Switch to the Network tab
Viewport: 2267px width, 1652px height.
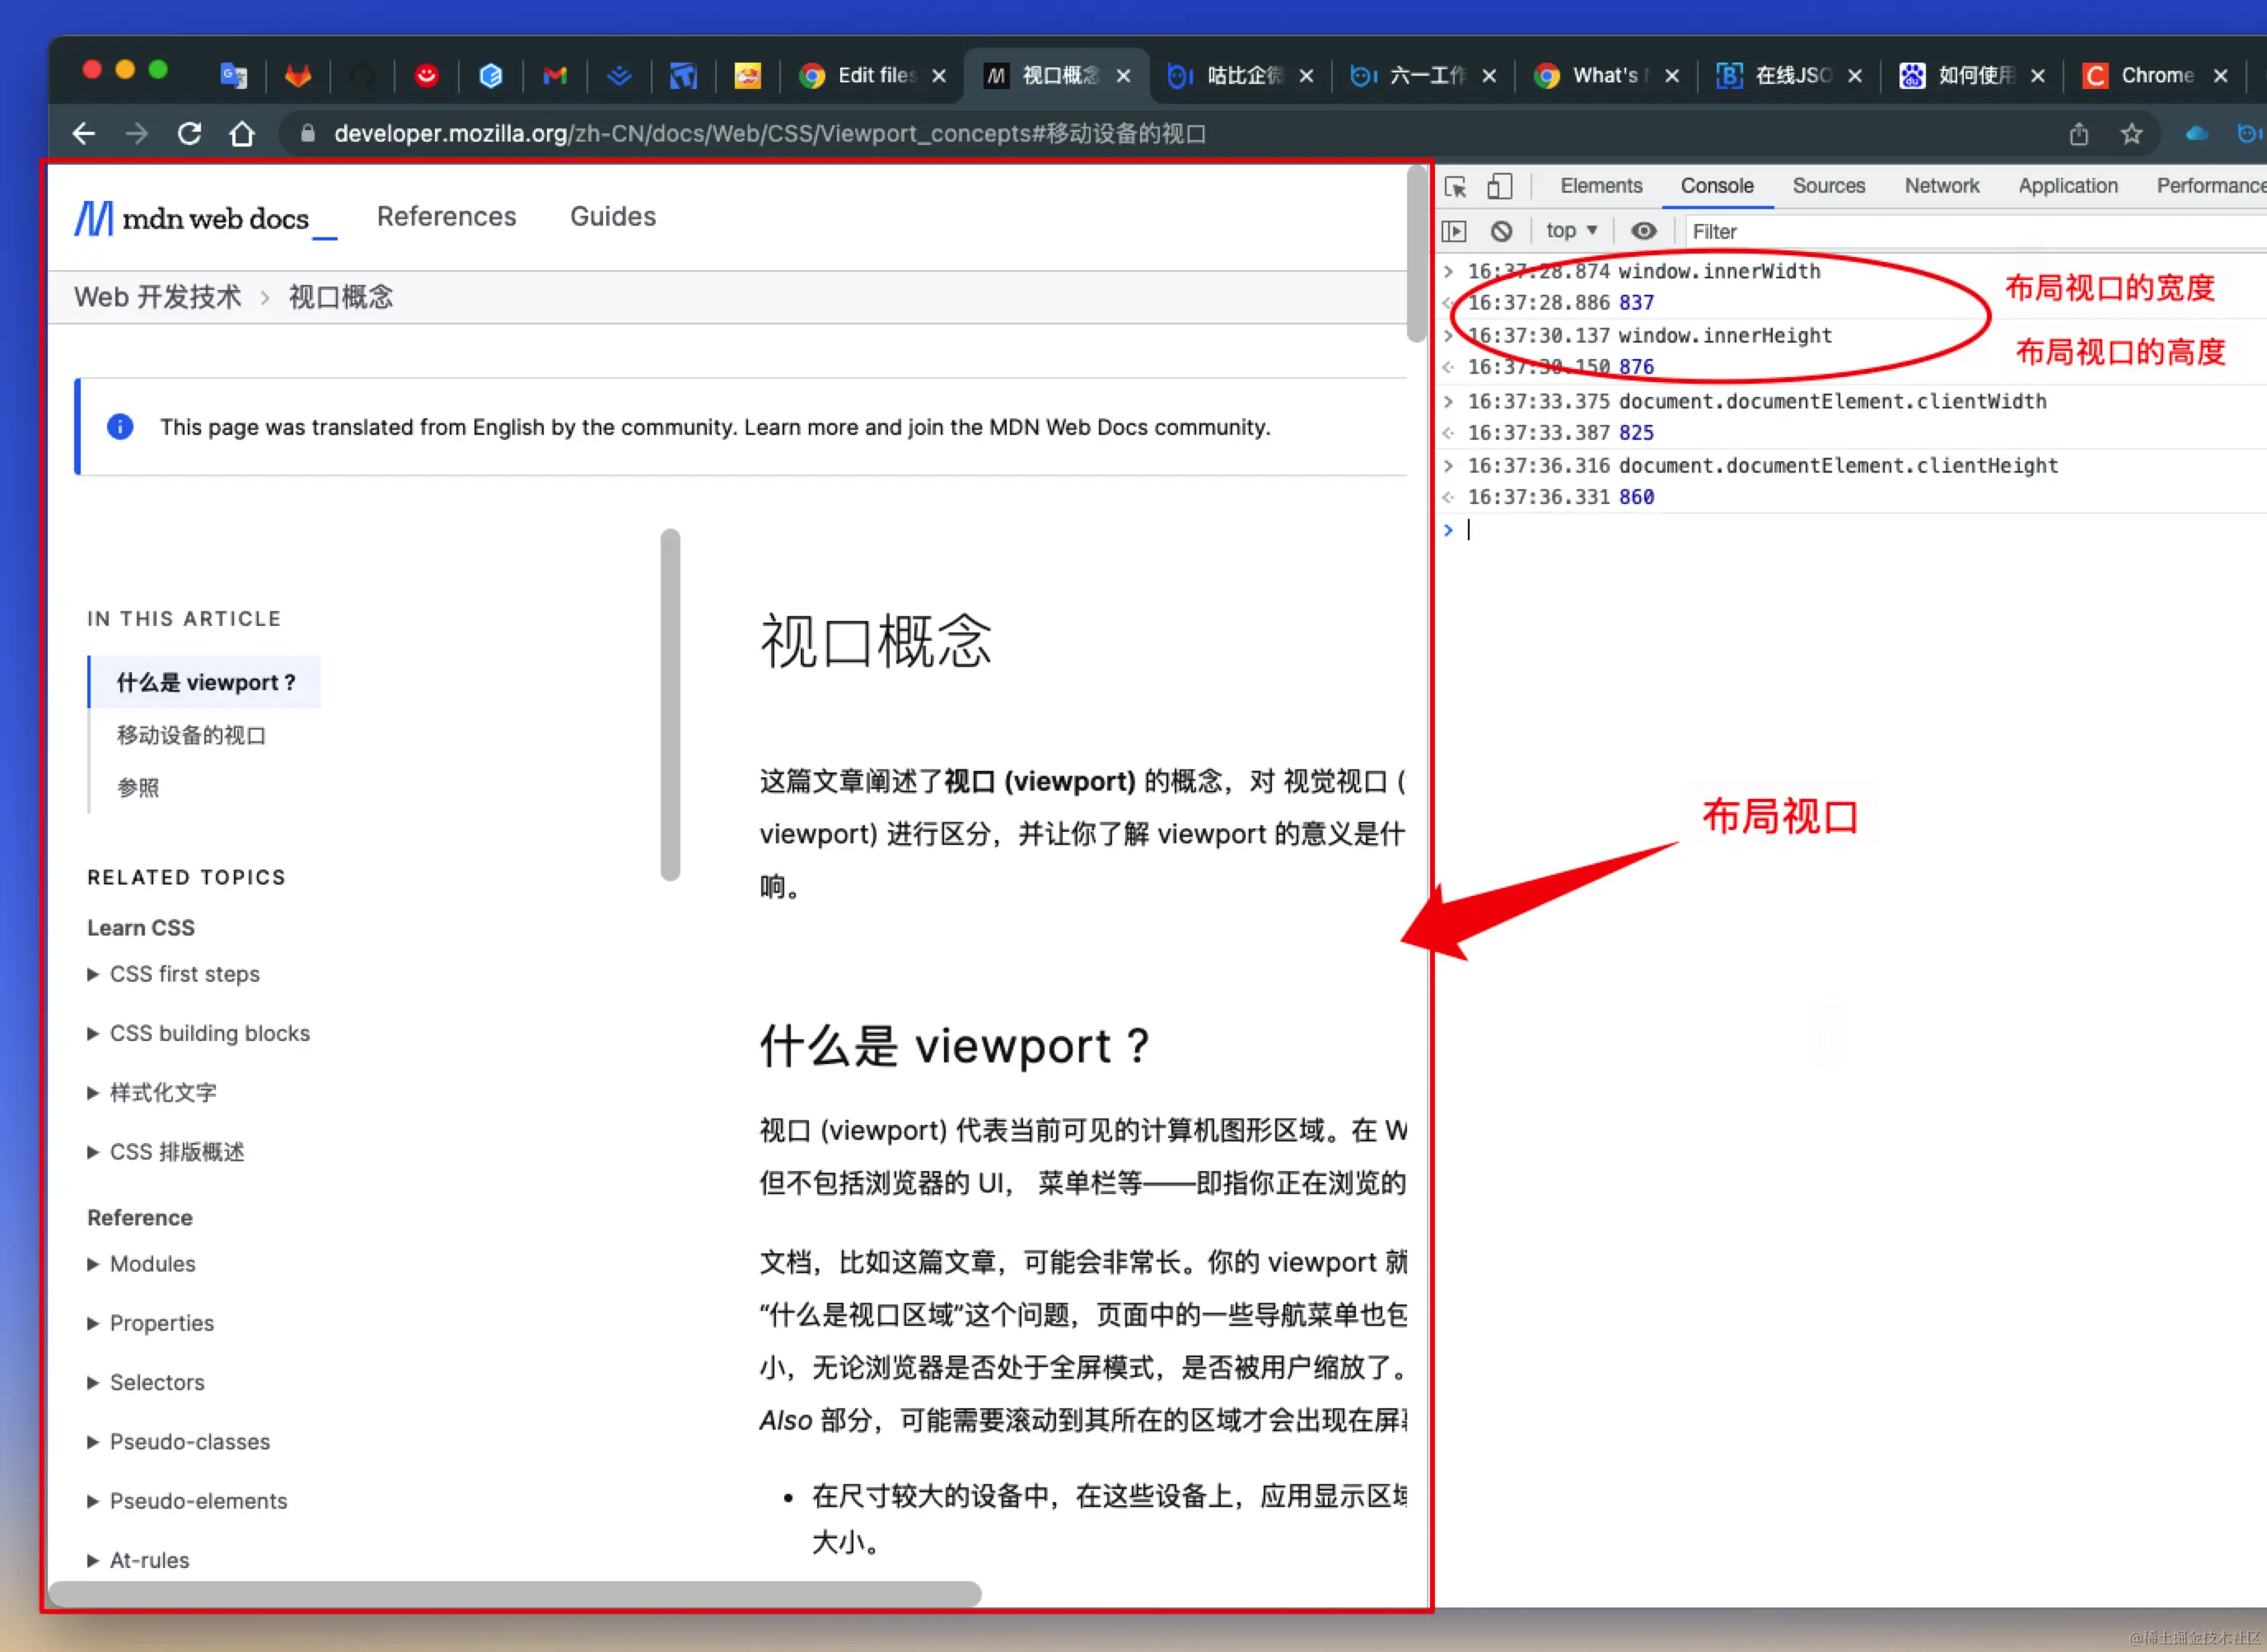(x=1941, y=186)
